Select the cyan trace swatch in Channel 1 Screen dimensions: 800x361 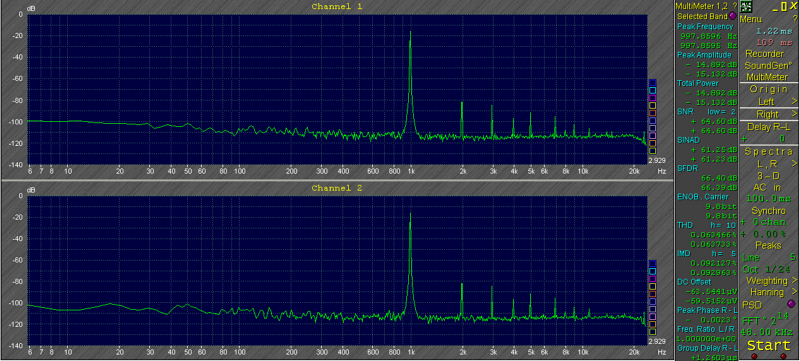pyautogui.click(x=652, y=90)
